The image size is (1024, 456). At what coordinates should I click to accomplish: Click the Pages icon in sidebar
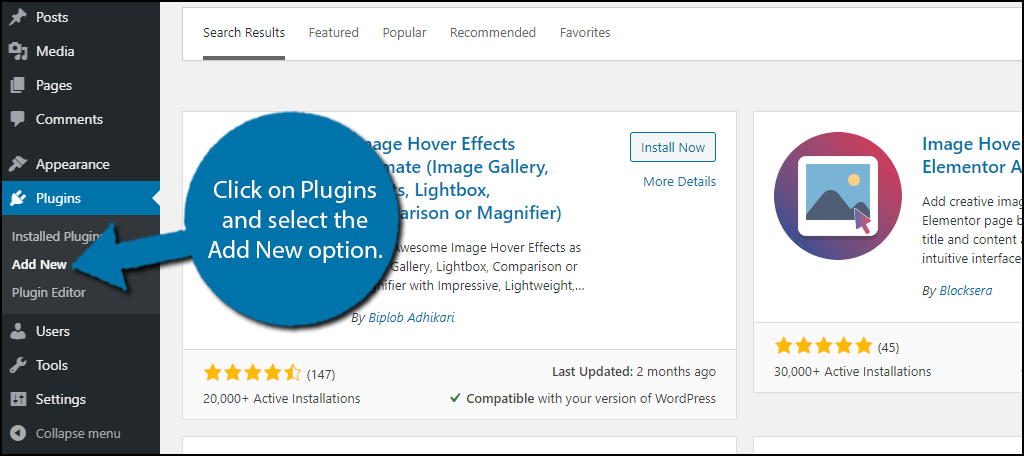click(x=18, y=85)
